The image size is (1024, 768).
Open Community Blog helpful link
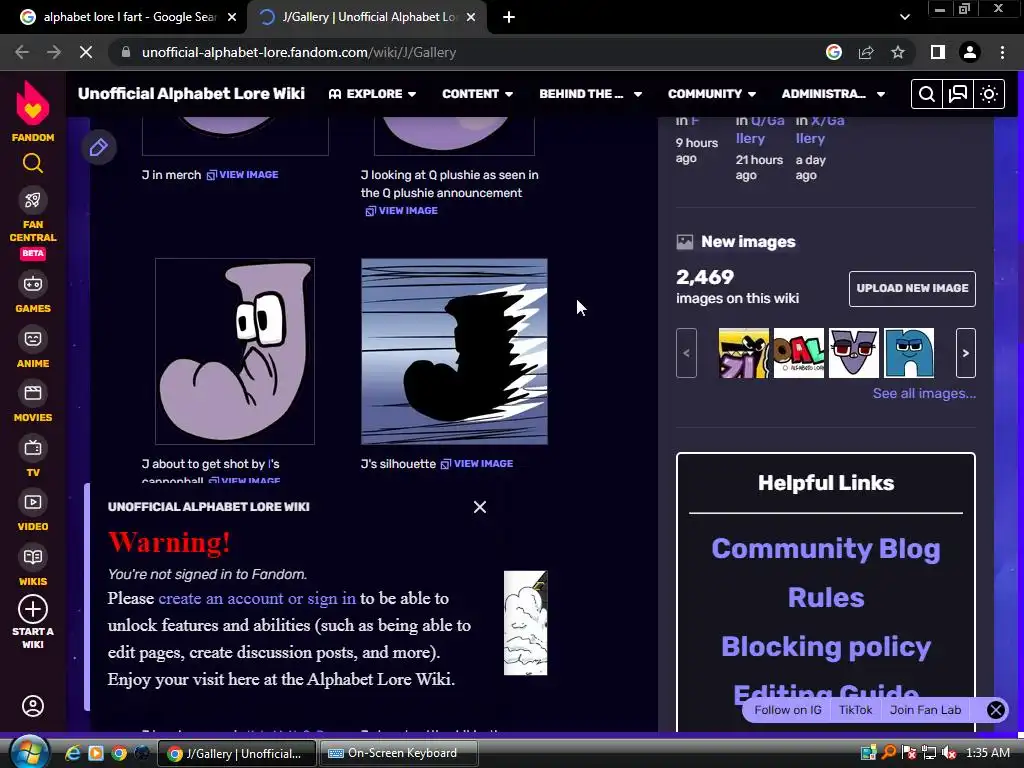(x=825, y=549)
